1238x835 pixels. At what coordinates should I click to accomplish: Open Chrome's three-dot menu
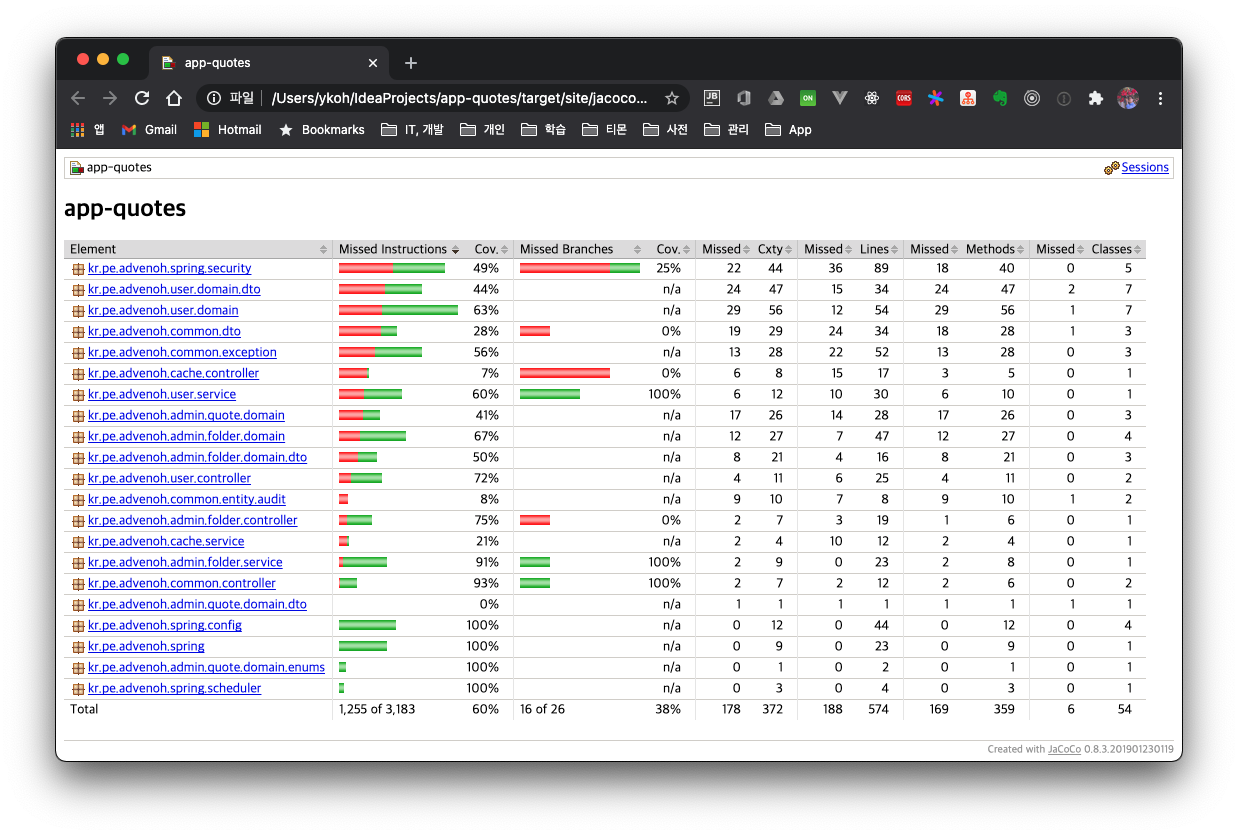(x=1160, y=98)
